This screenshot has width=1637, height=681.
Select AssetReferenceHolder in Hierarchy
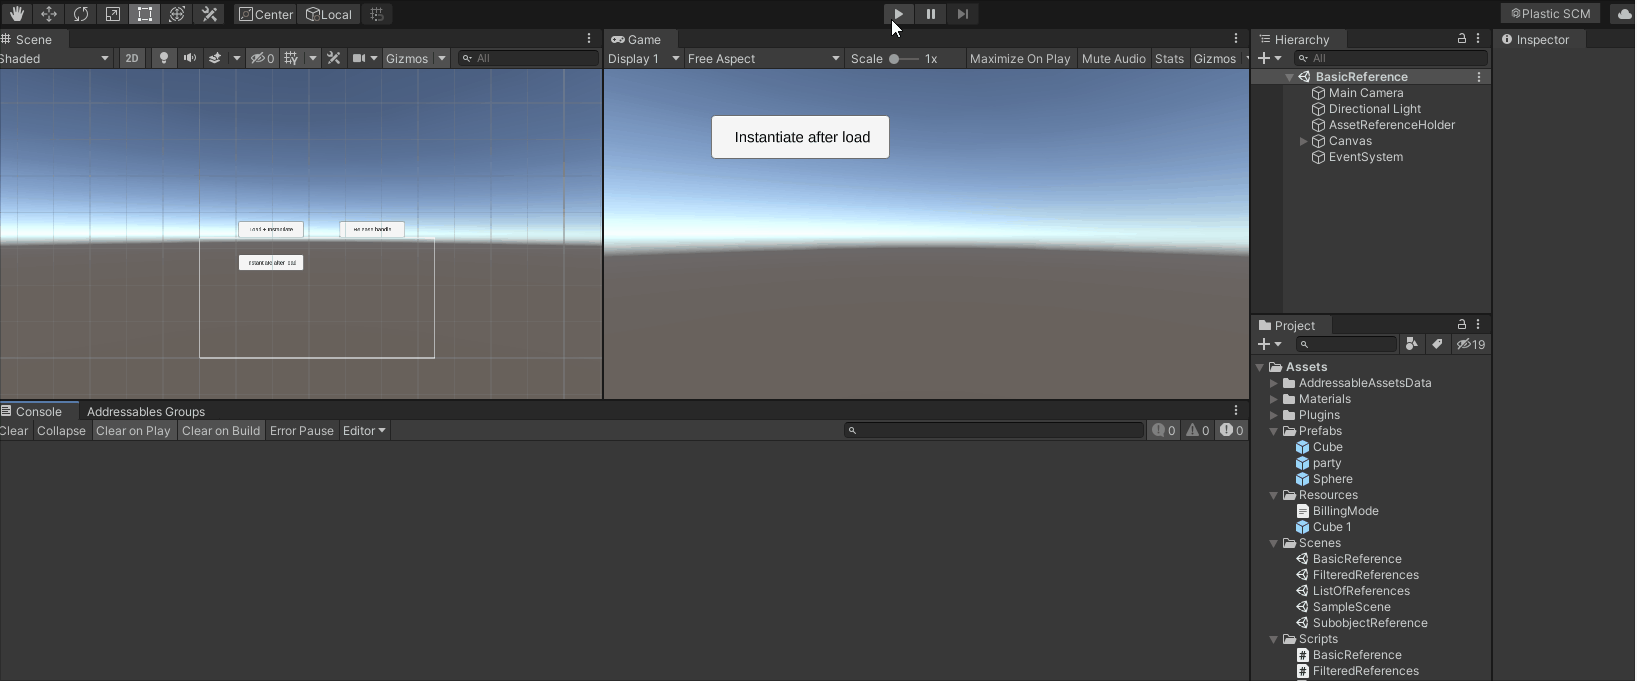tap(1391, 125)
